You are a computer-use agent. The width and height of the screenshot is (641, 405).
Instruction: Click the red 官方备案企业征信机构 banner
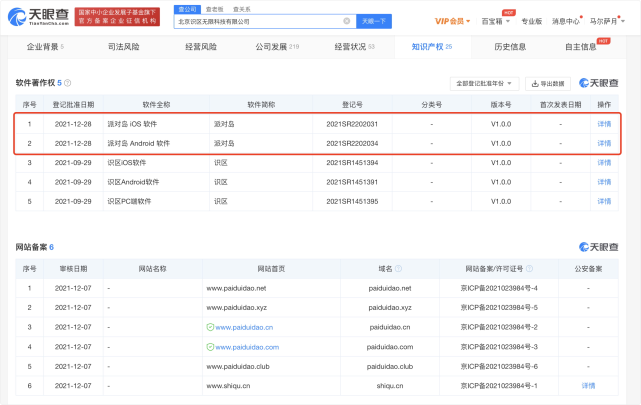click(x=117, y=17)
